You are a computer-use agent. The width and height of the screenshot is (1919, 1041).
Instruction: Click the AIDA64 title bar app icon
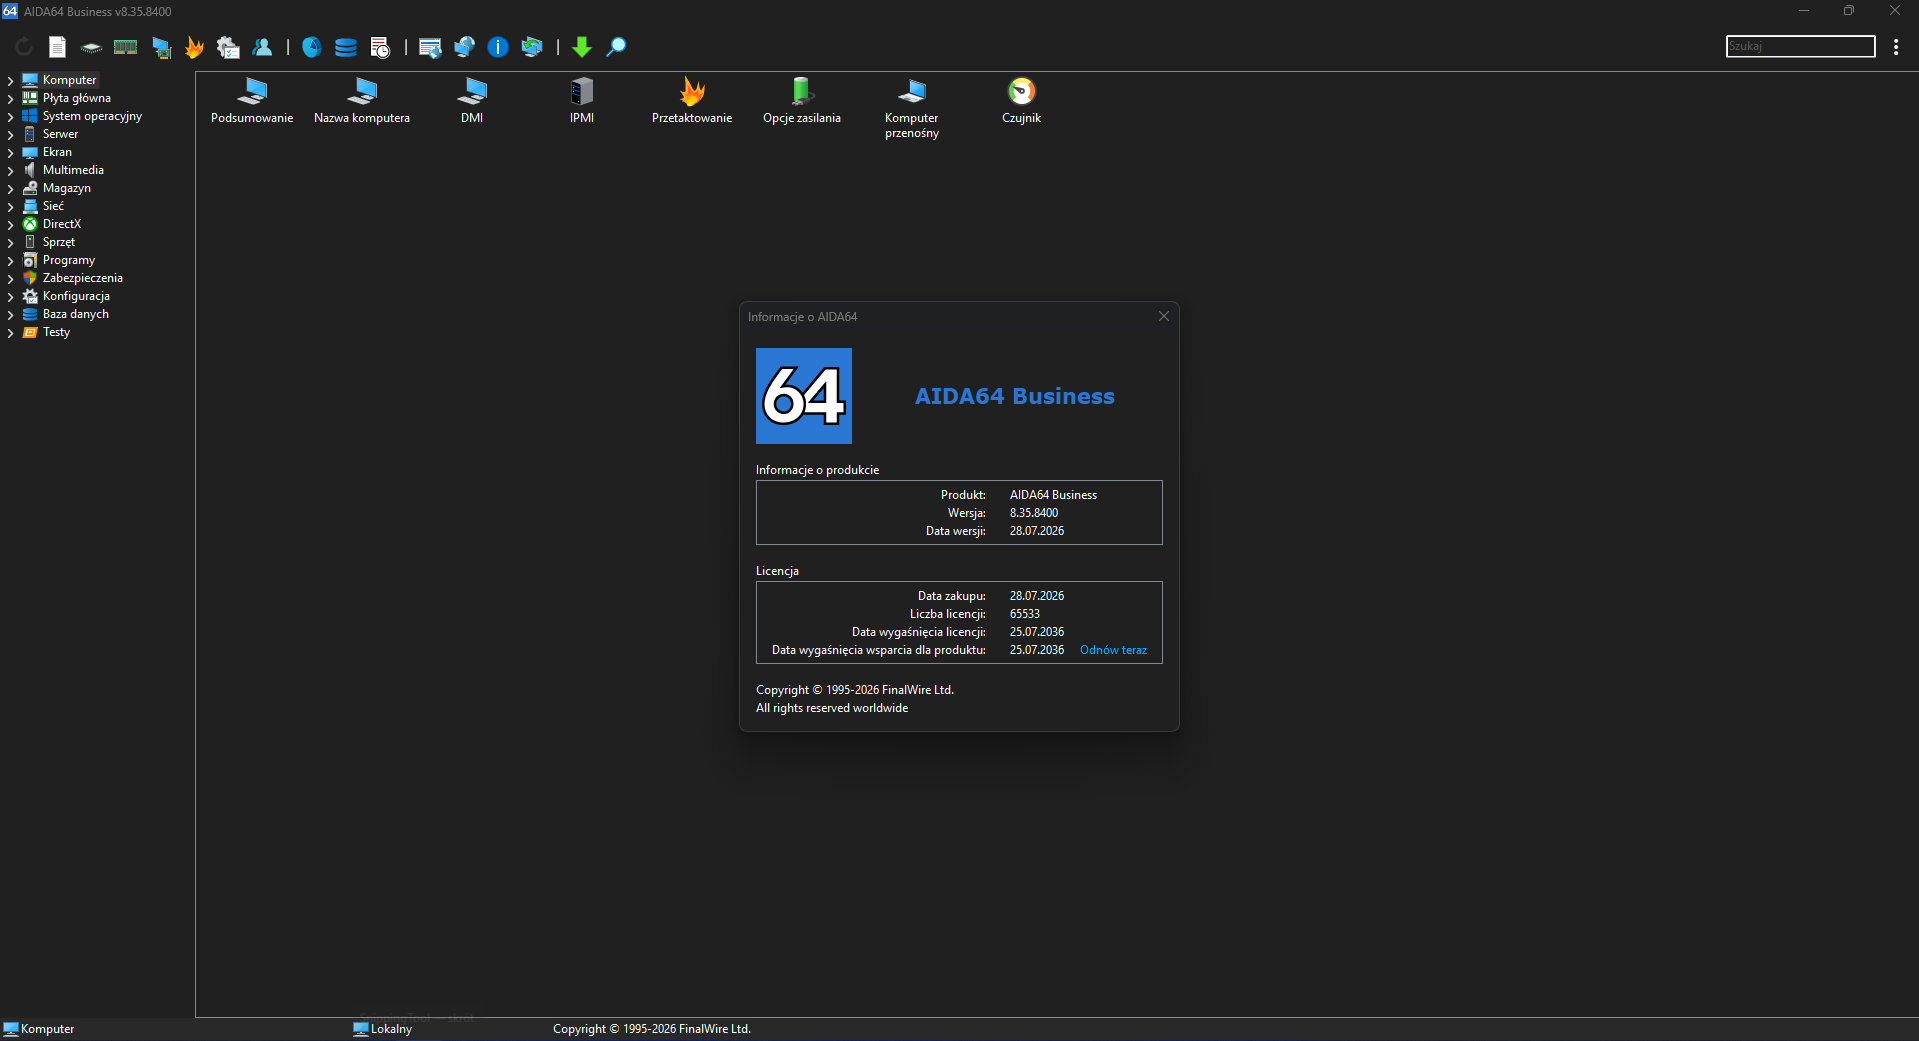click(10, 11)
